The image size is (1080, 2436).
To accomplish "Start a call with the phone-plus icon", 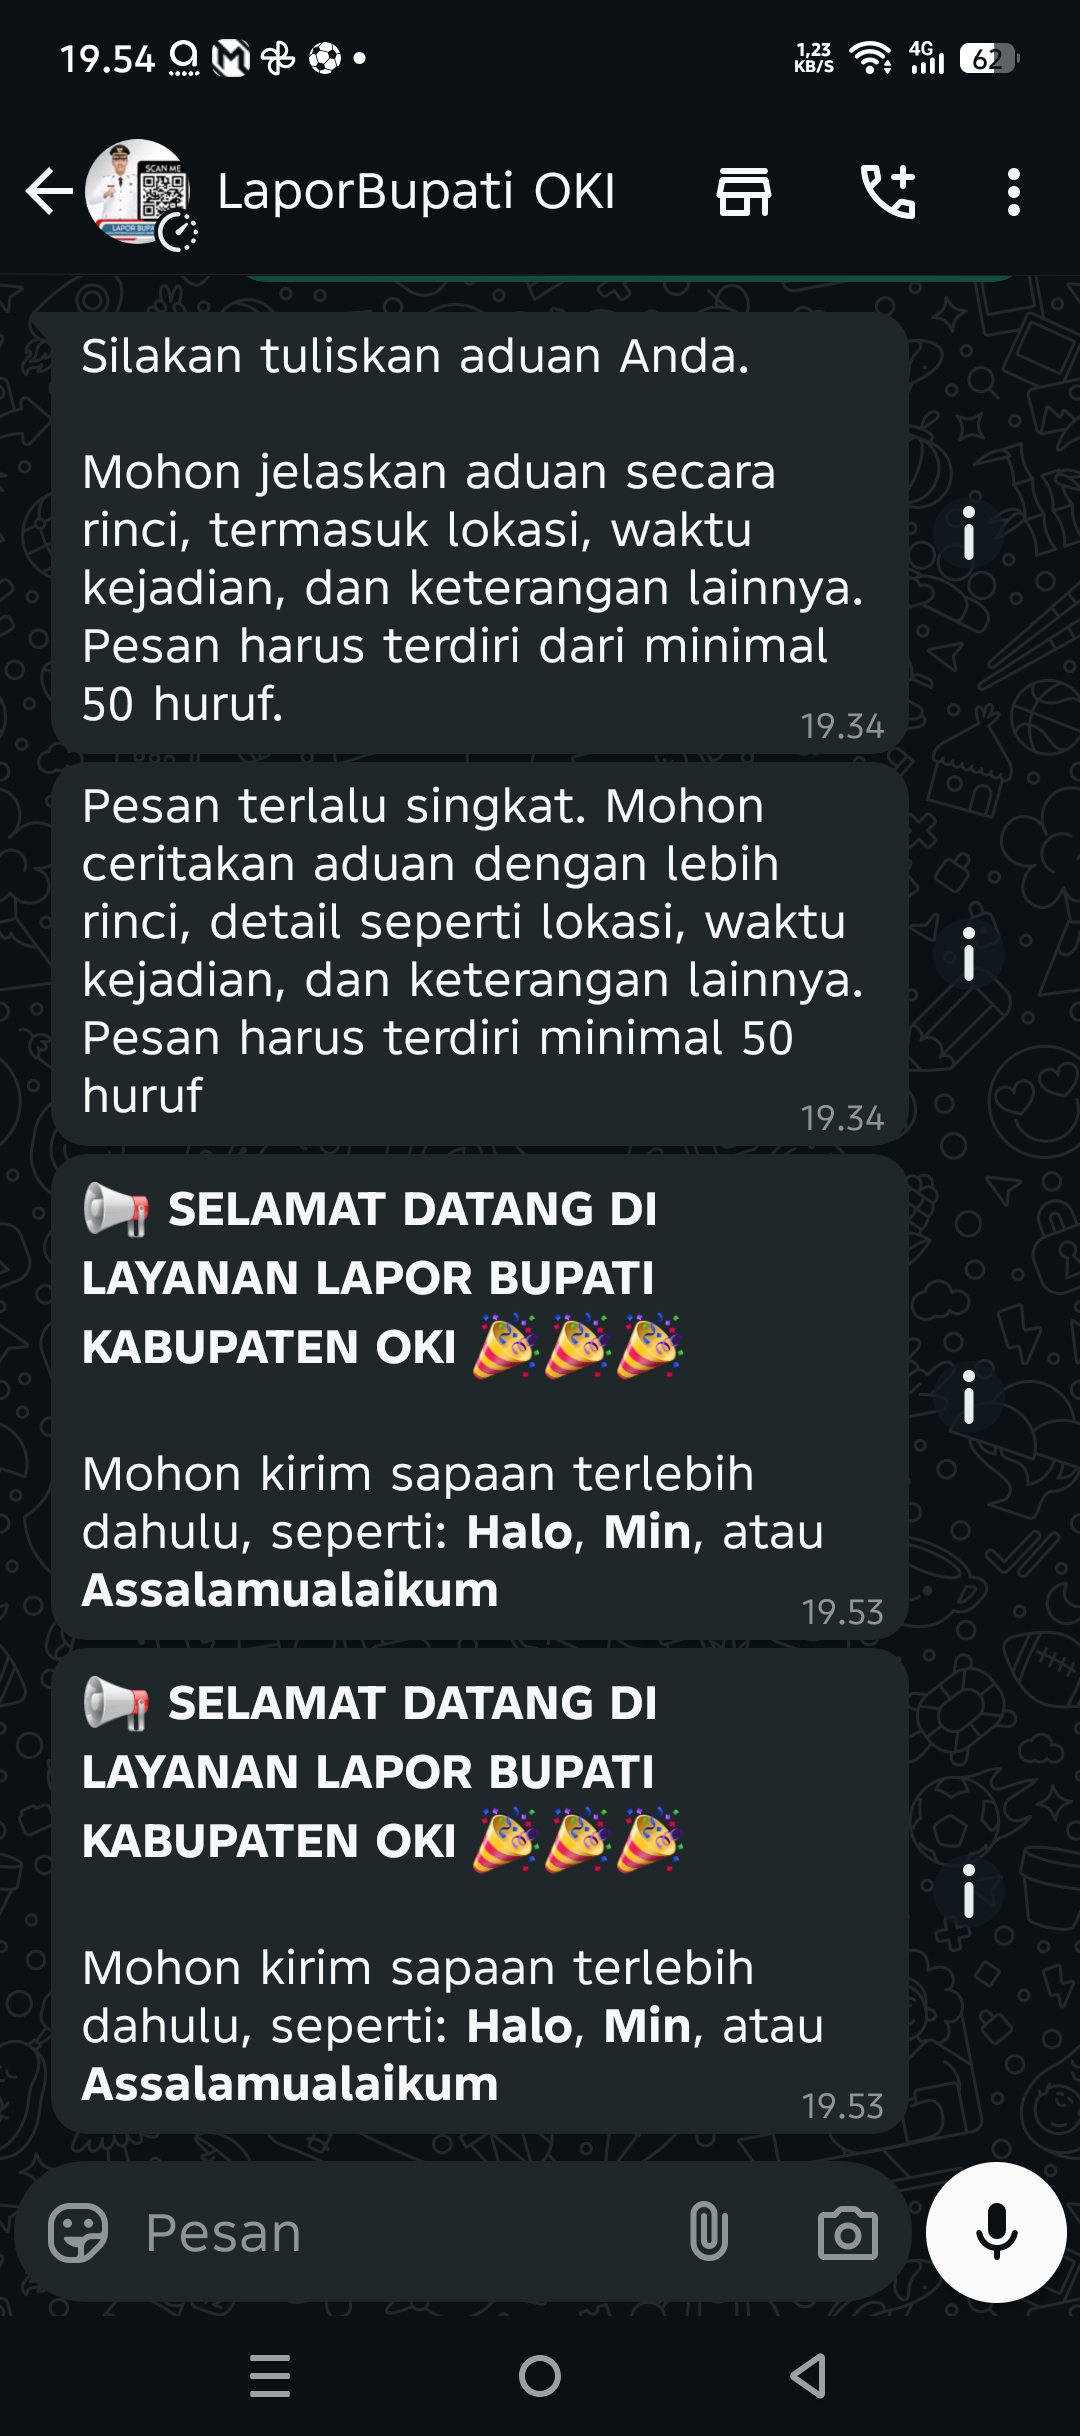I will tap(888, 192).
